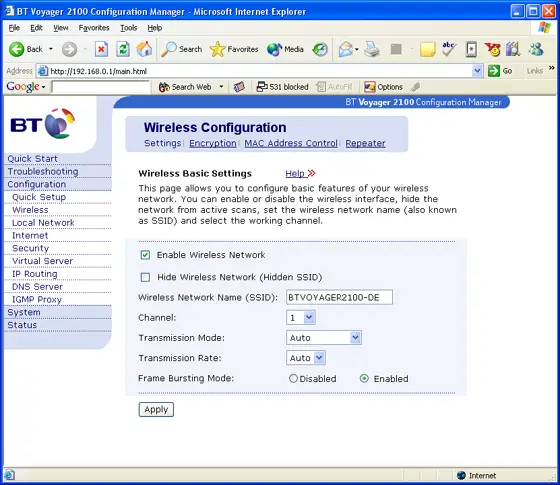Open the Search Web dropdown arrow

[x=221, y=87]
